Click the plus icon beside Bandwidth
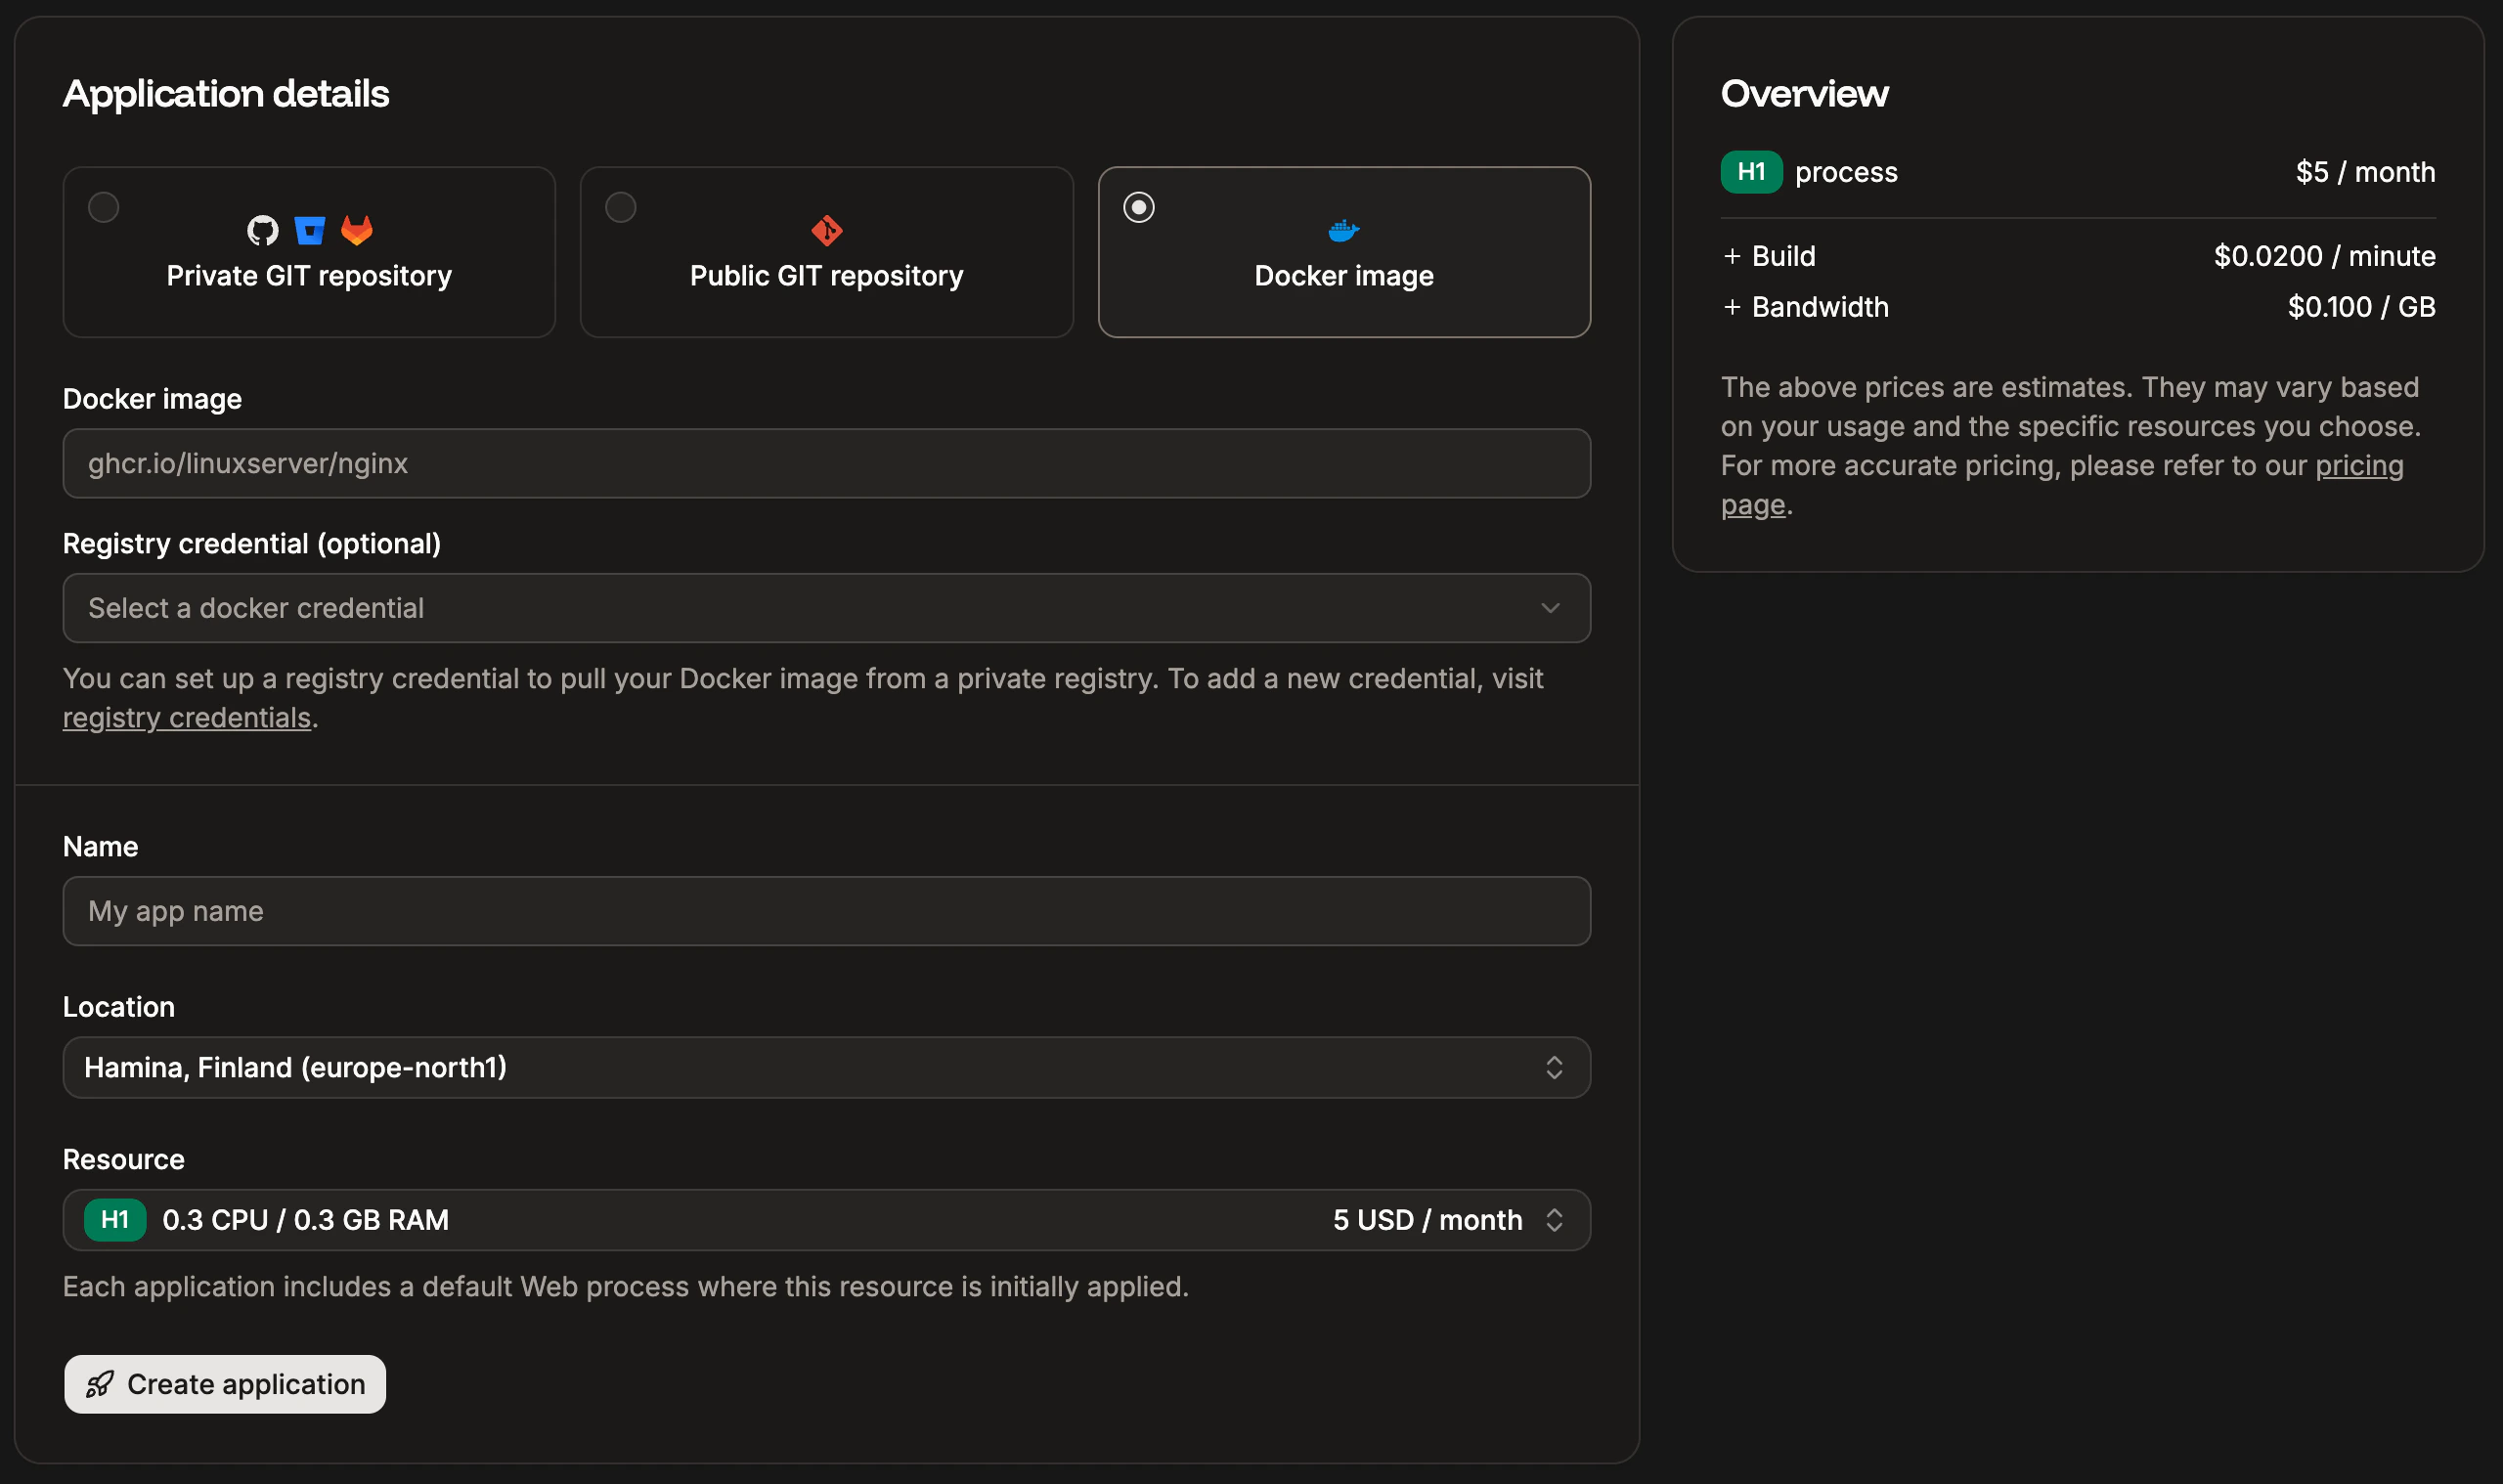Image resolution: width=2503 pixels, height=1484 pixels. [x=1732, y=307]
